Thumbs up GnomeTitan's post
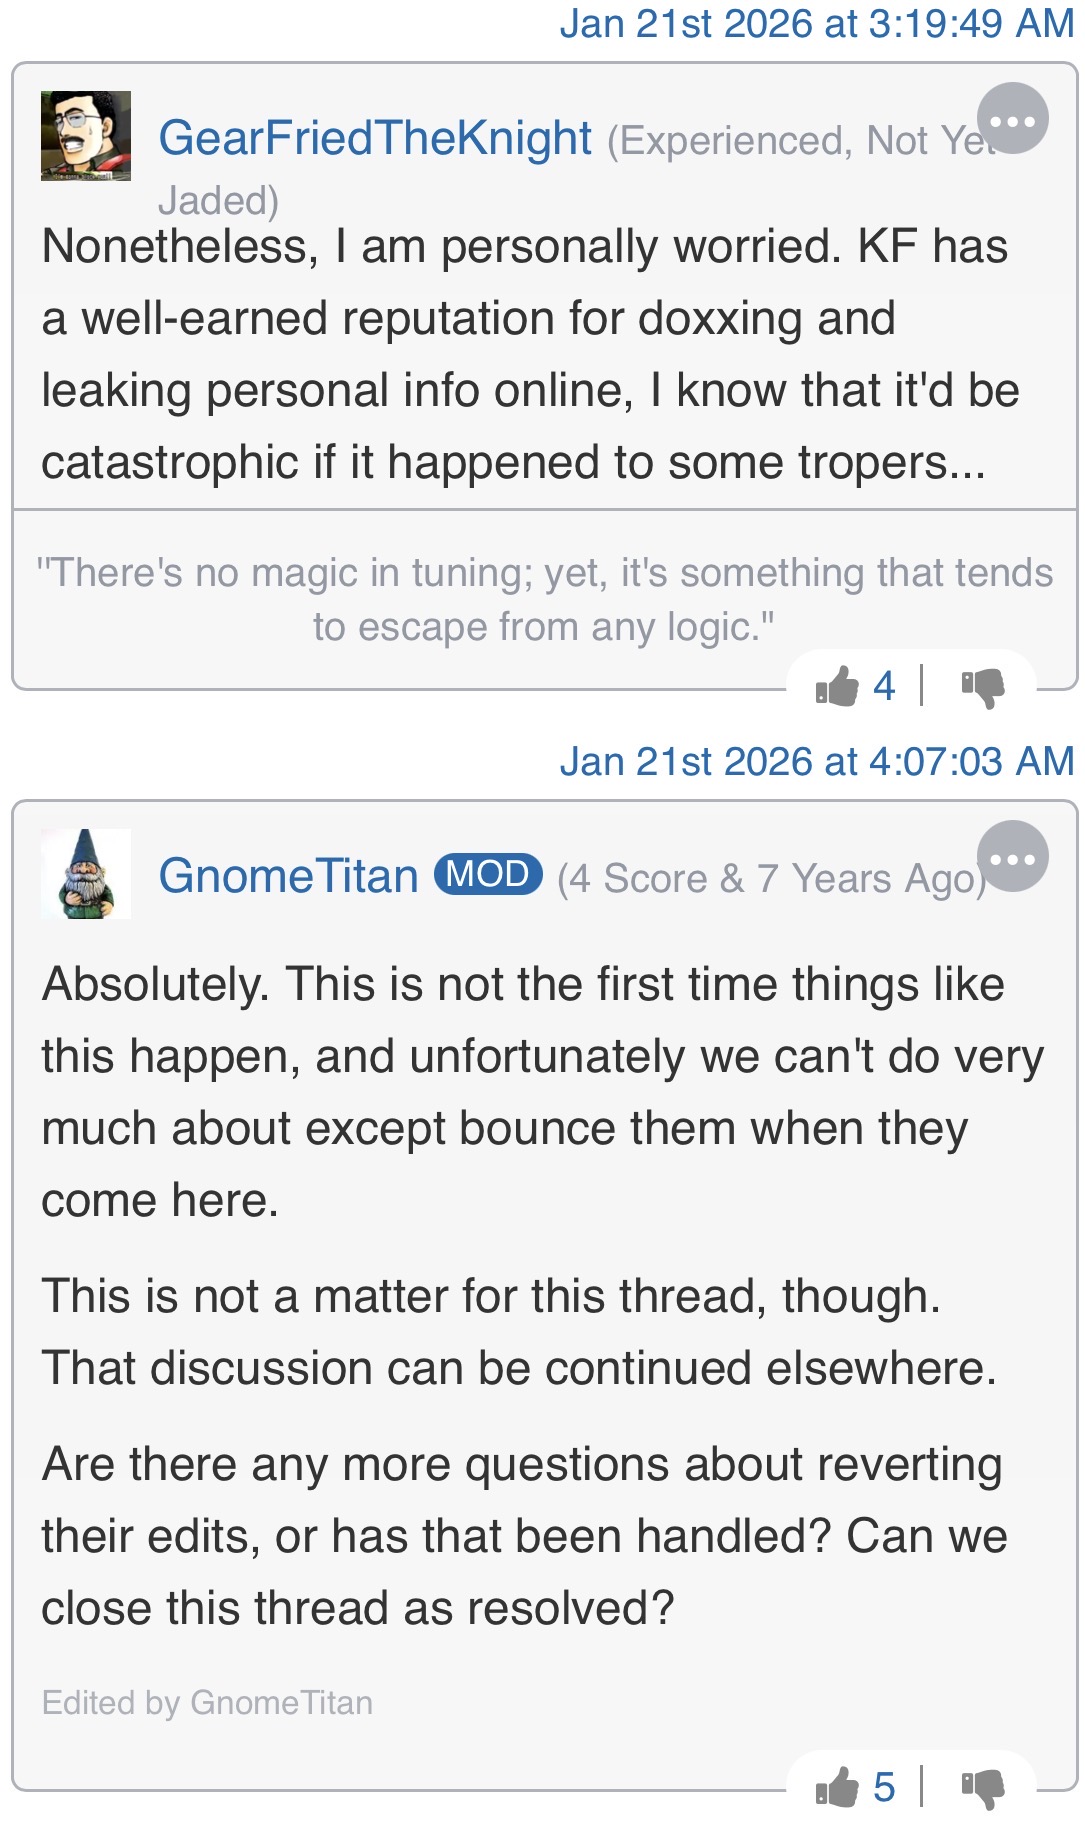The image size is (1085, 1830). point(837,1787)
